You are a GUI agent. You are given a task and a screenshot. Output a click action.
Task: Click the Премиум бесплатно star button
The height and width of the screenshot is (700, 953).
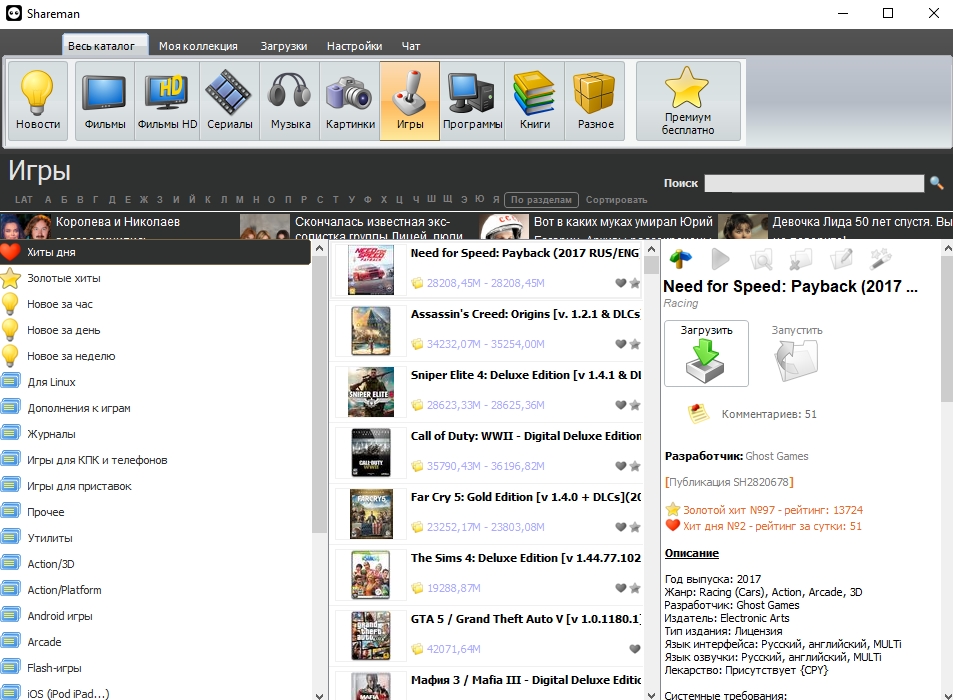click(688, 101)
